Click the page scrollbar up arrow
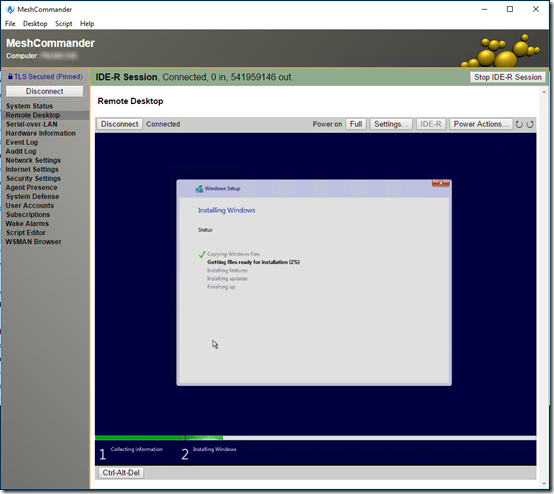The image size is (554, 494). coord(543,92)
